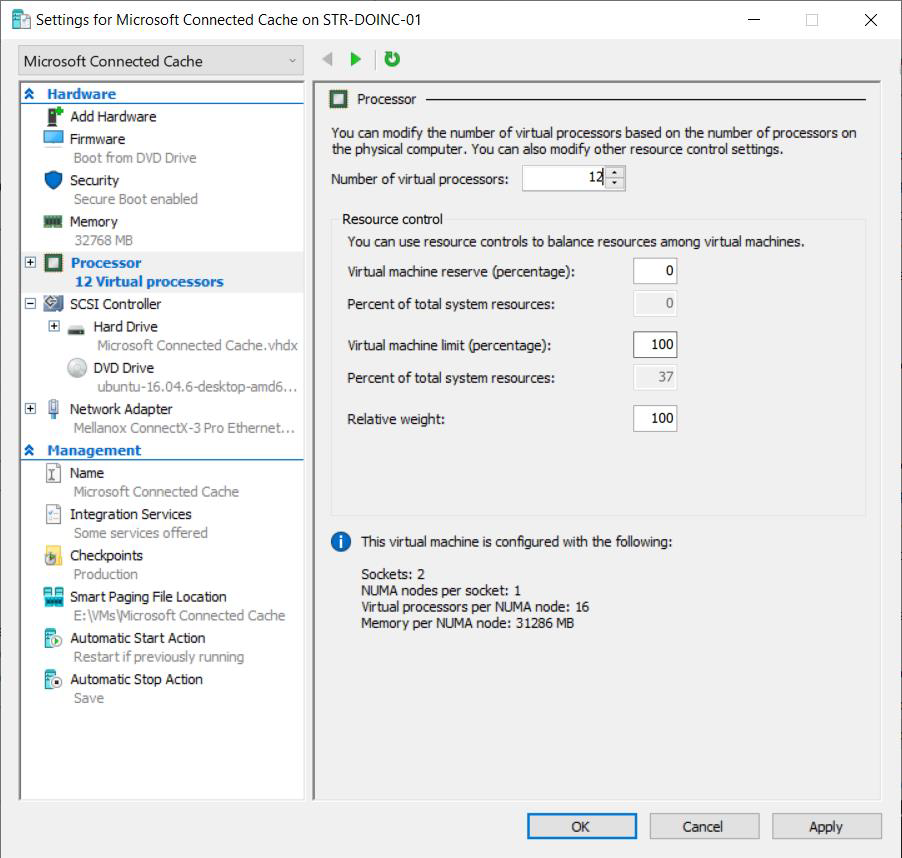Open the virtual machine selector dropdown
The image size is (902, 858).
point(161,61)
